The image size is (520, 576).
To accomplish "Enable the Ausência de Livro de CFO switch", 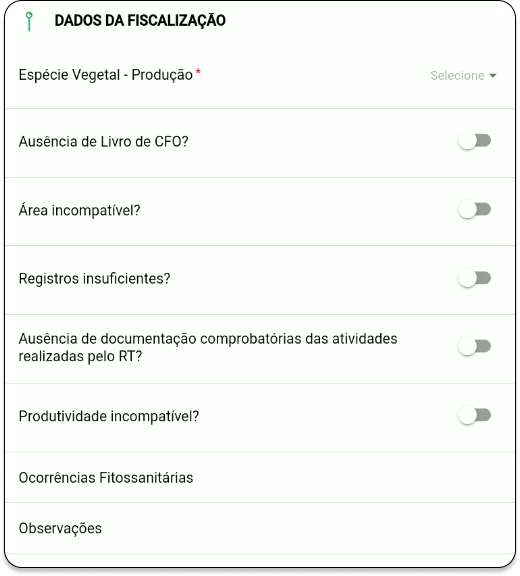I will click(474, 141).
